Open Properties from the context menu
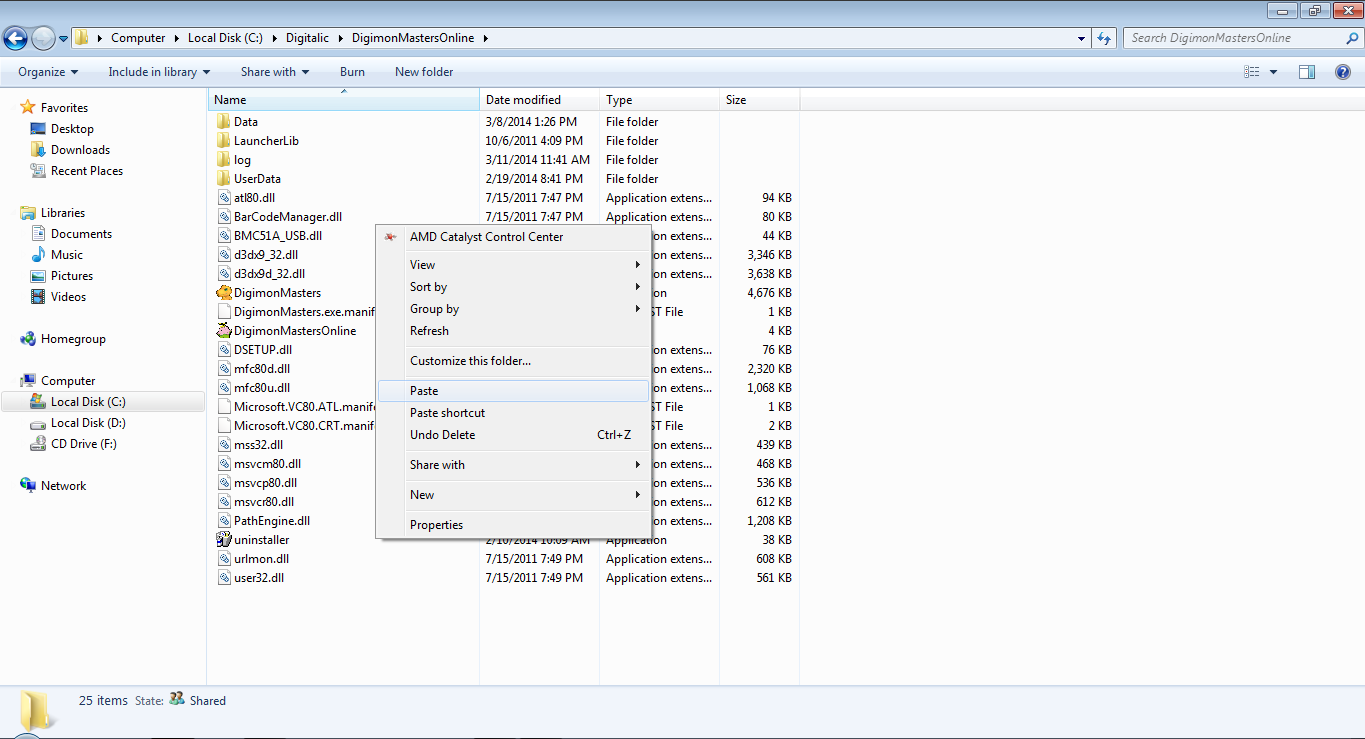The height and width of the screenshot is (739, 1365). coord(513,525)
